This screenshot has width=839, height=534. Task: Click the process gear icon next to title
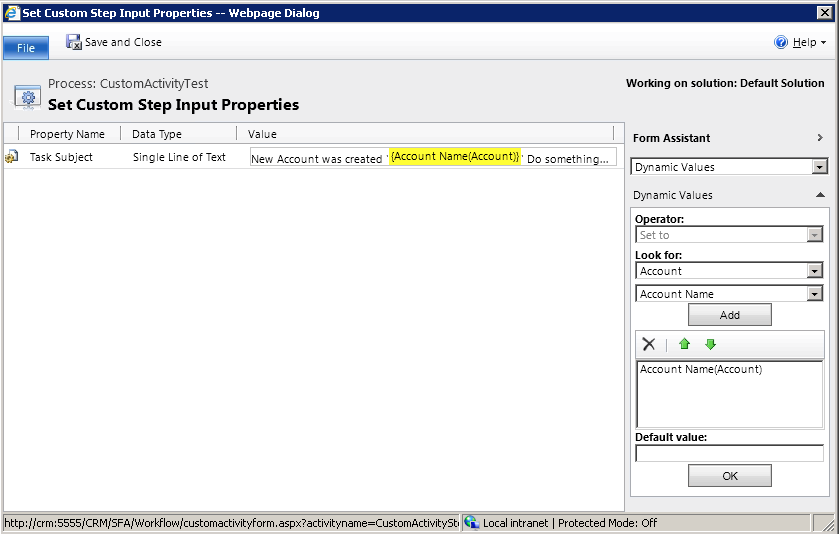click(28, 97)
